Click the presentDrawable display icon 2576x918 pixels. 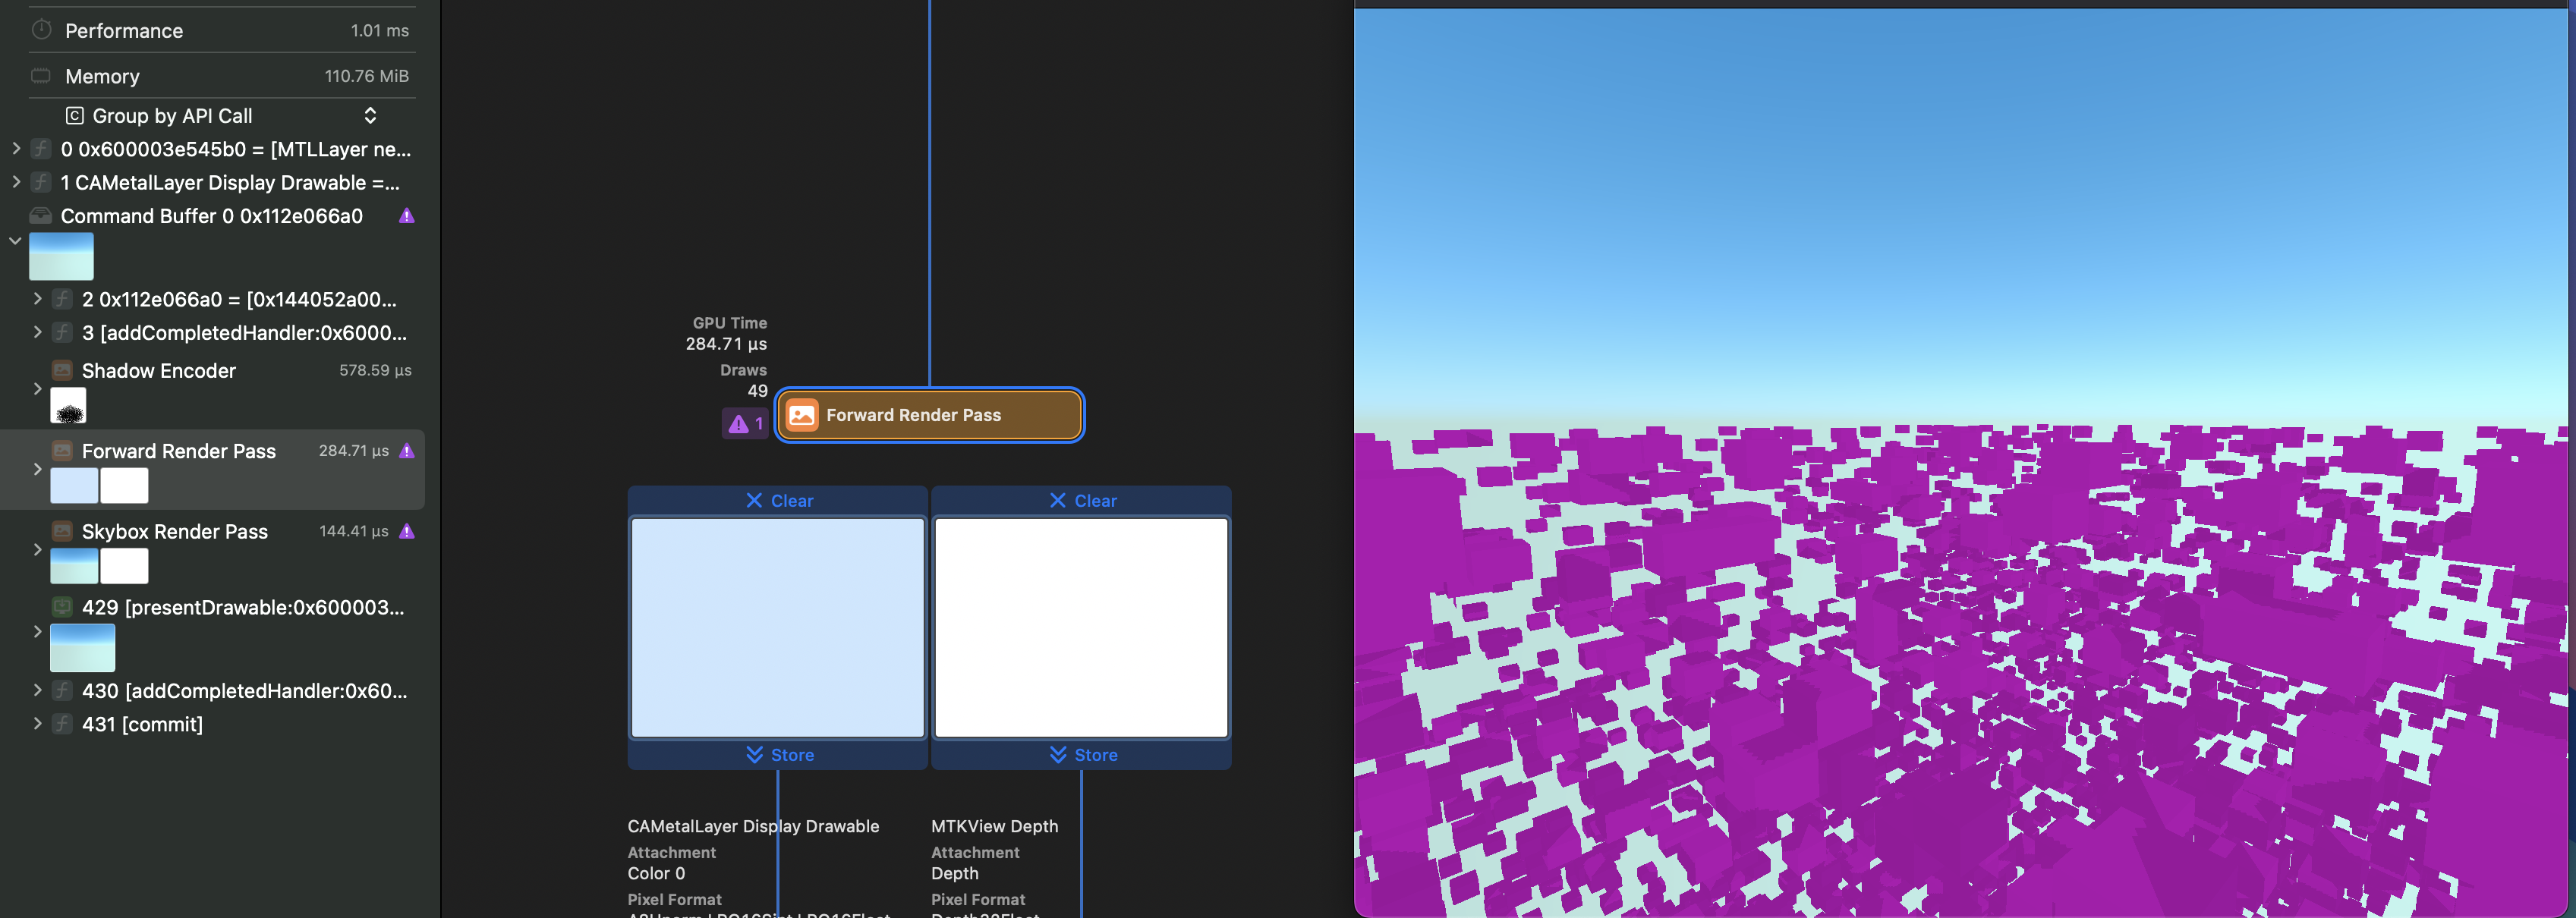(x=62, y=607)
